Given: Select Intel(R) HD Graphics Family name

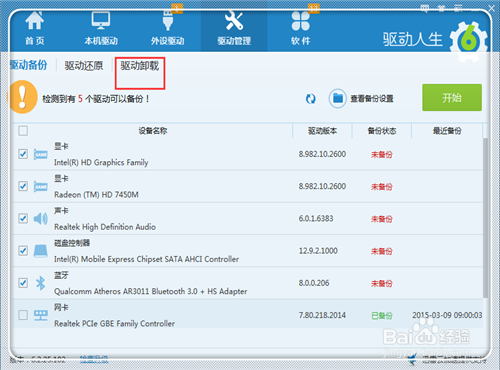Looking at the screenshot, I should tap(101, 162).
